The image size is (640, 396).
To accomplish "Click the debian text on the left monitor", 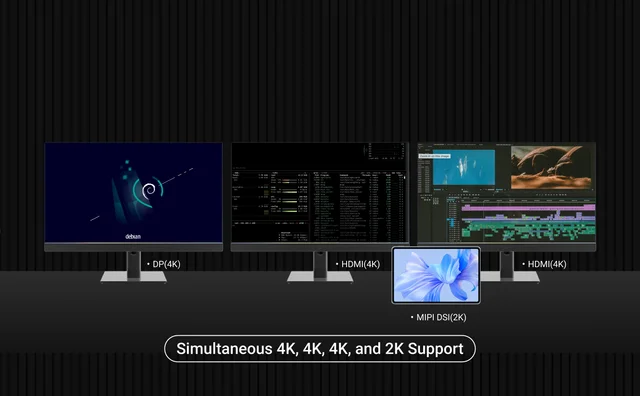I will tap(133, 236).
